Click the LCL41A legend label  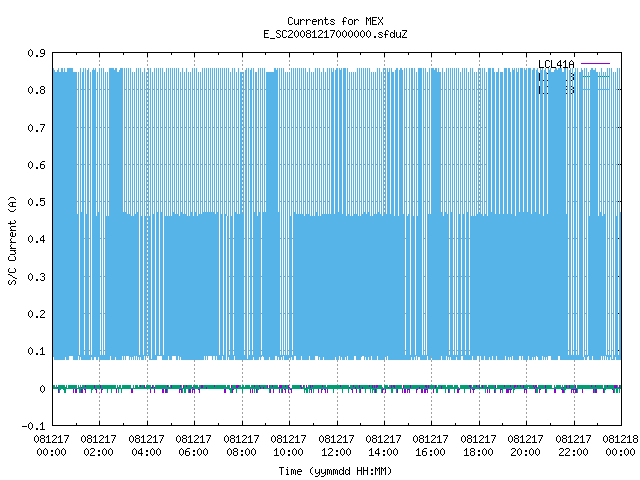click(556, 64)
